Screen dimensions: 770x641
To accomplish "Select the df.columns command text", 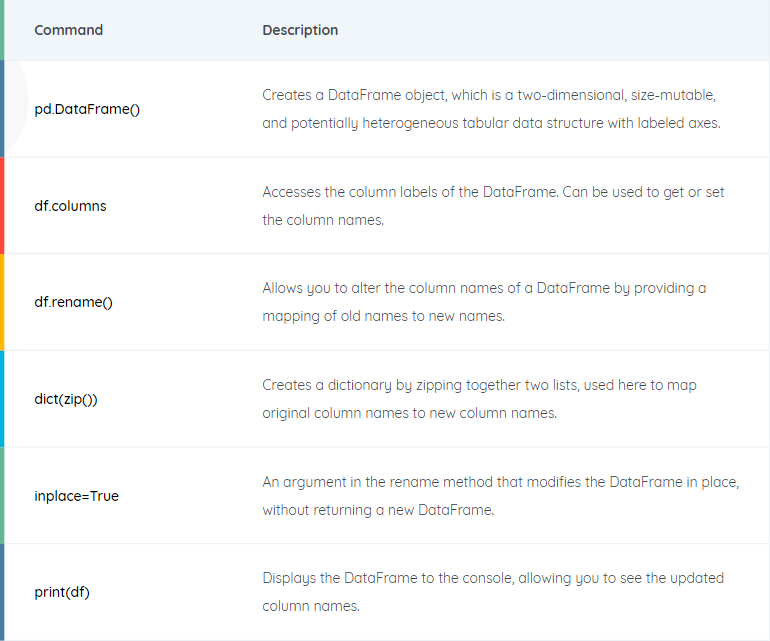I will point(70,206).
